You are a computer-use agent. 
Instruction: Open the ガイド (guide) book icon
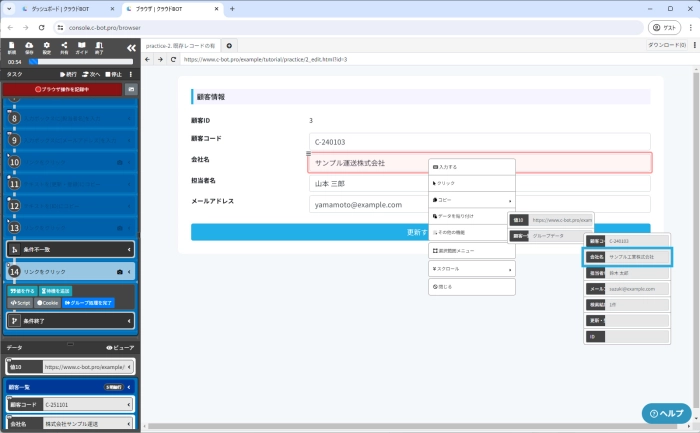(83, 47)
